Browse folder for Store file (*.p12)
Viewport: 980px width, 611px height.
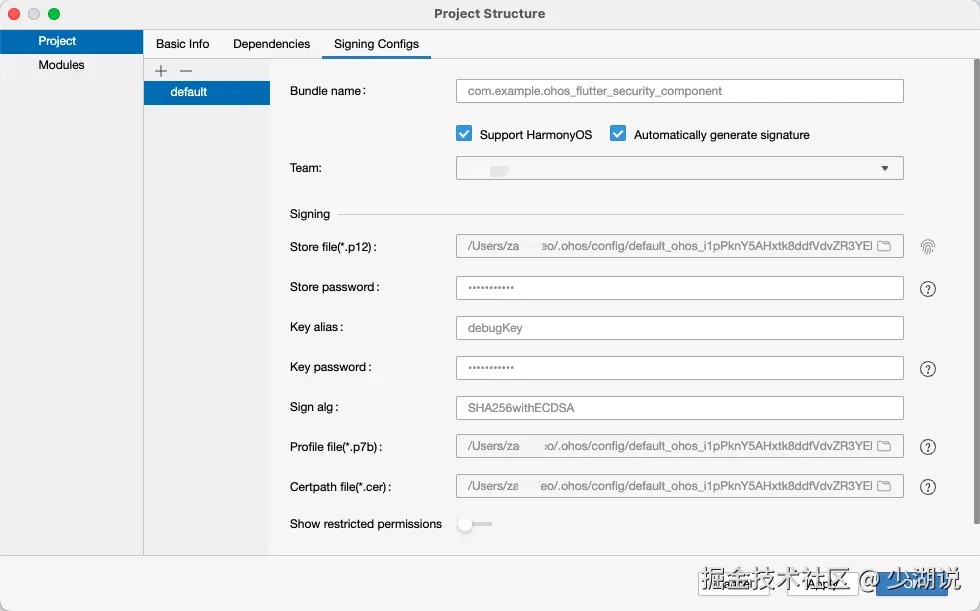tap(884, 247)
